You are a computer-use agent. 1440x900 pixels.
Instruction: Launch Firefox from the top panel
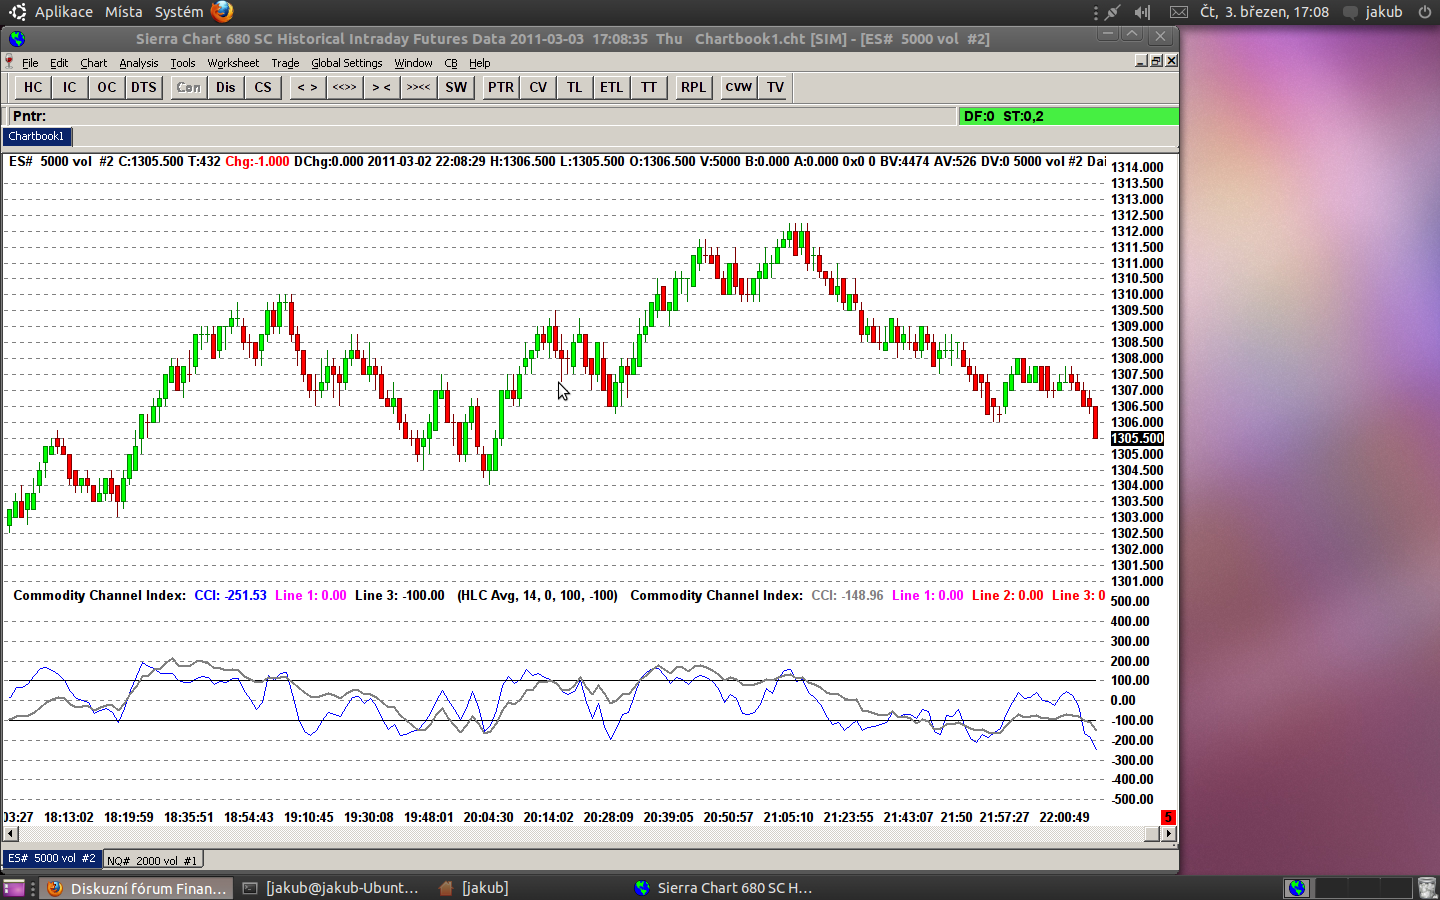(222, 12)
